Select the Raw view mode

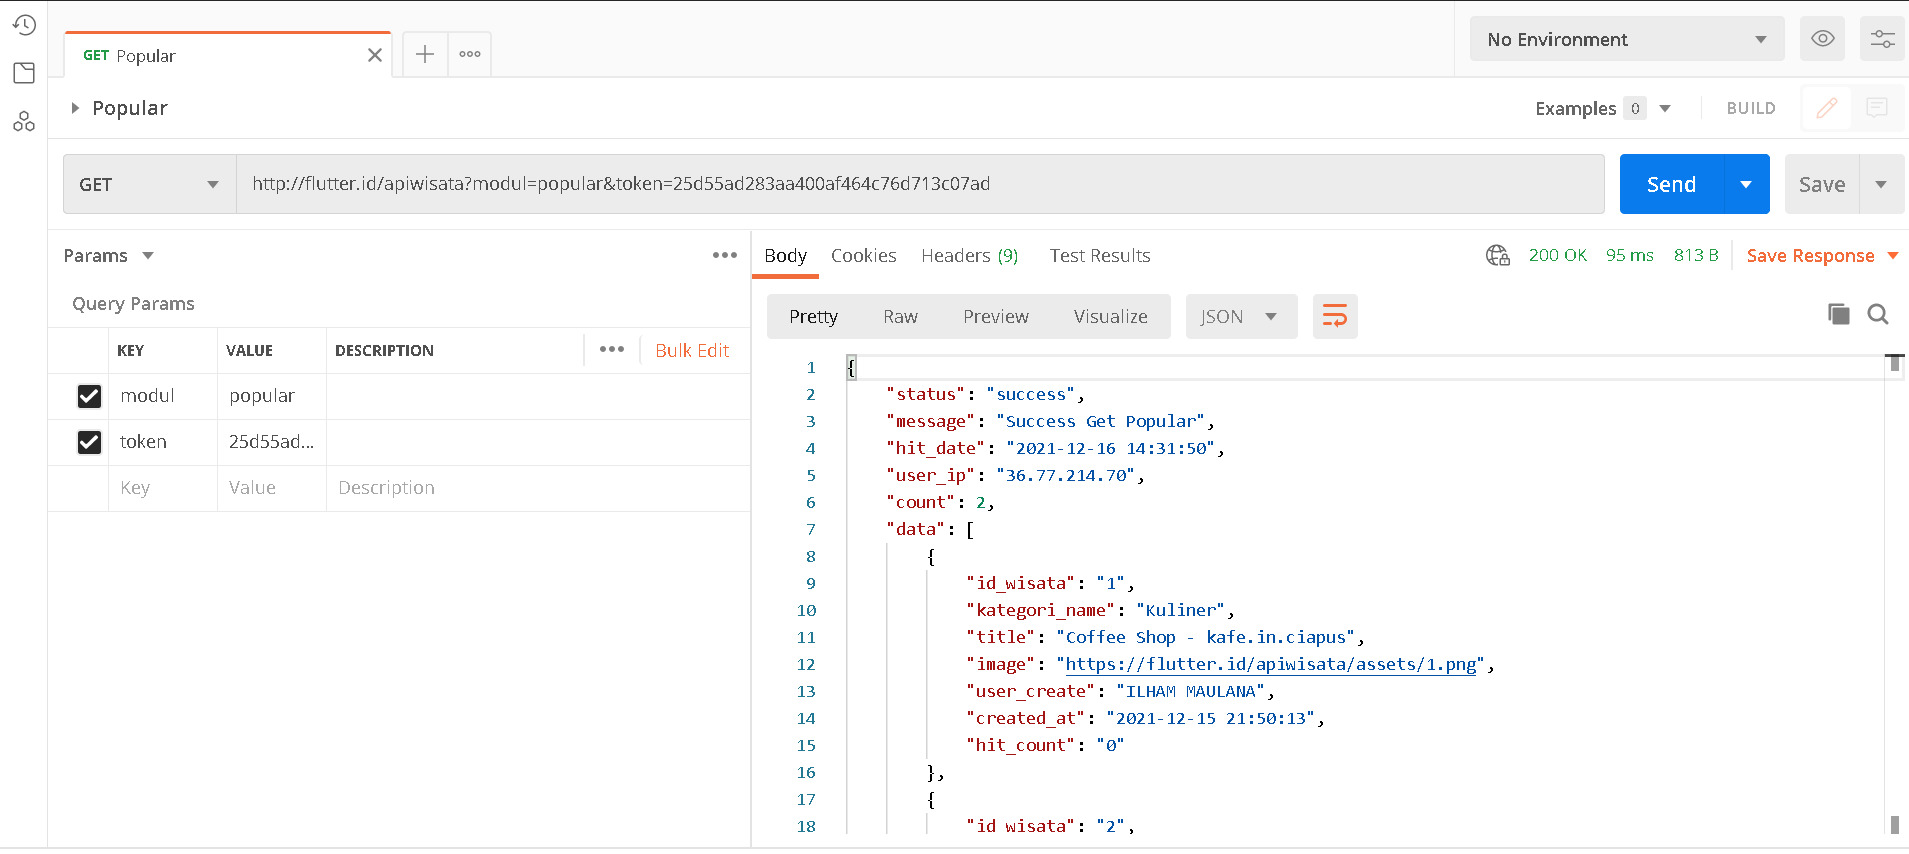900,316
